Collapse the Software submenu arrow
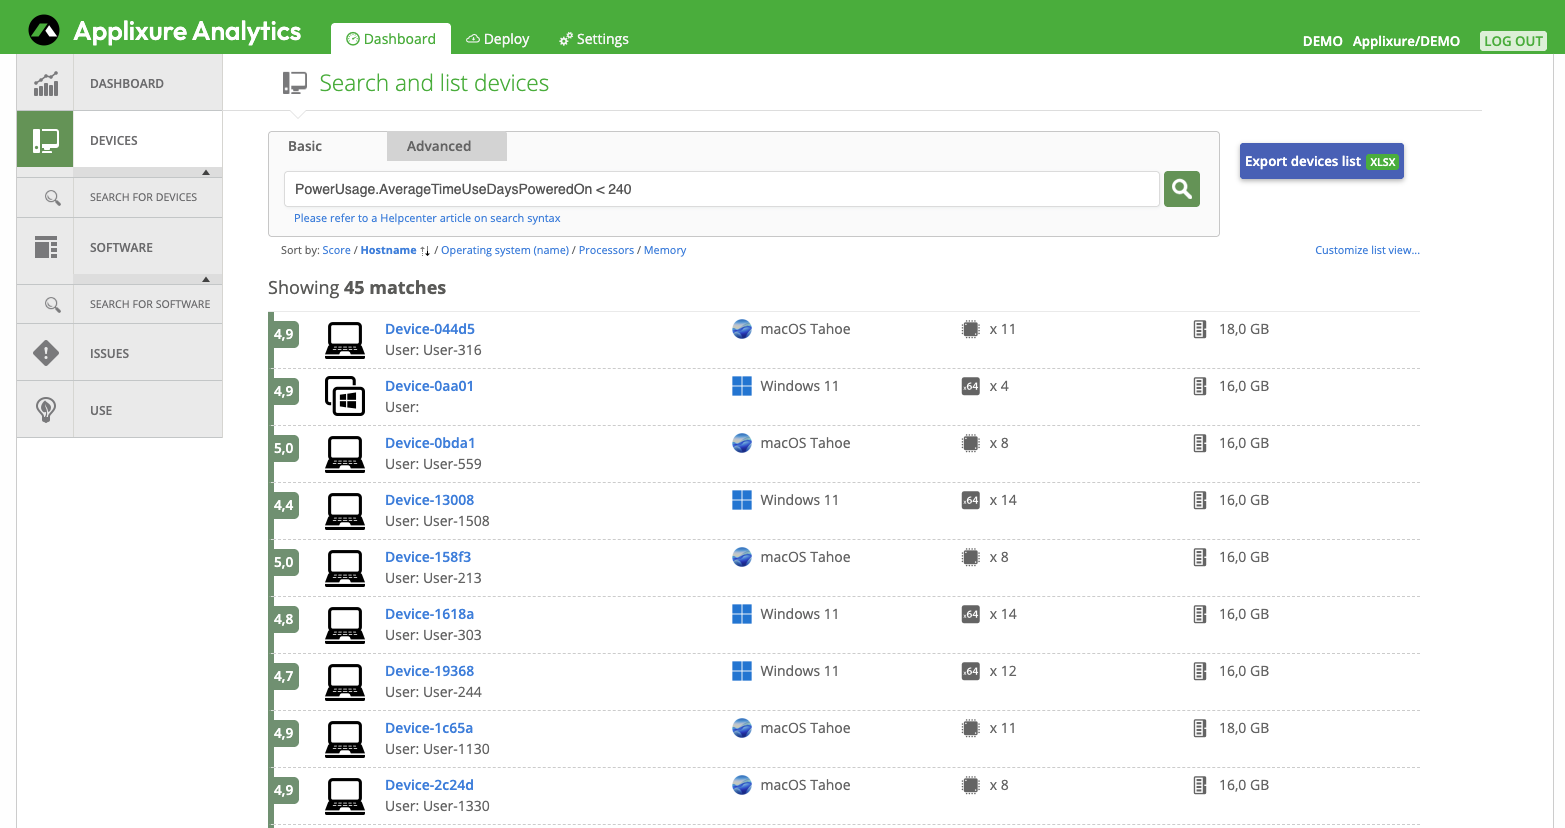This screenshot has height=828, width=1565. [x=206, y=279]
